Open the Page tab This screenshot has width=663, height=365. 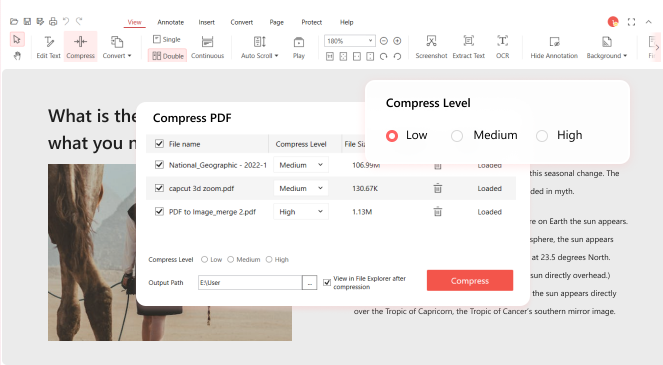tap(277, 22)
